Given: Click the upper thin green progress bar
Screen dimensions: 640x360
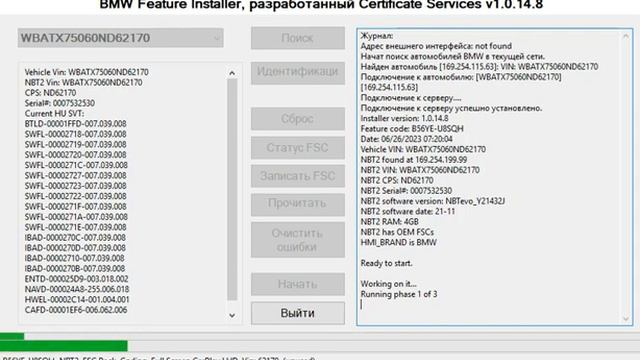Looking at the screenshot, I should pyautogui.click(x=12, y=336).
